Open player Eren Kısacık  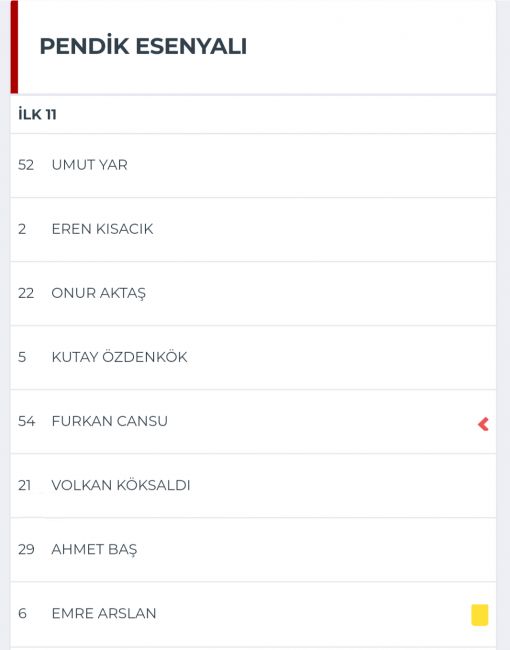(x=253, y=230)
